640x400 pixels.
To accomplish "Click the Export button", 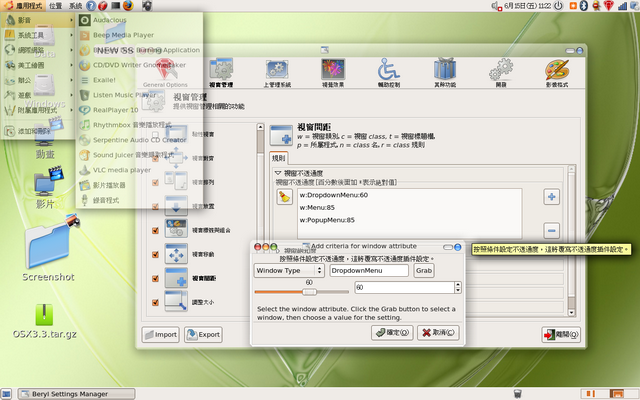I will tap(203, 335).
